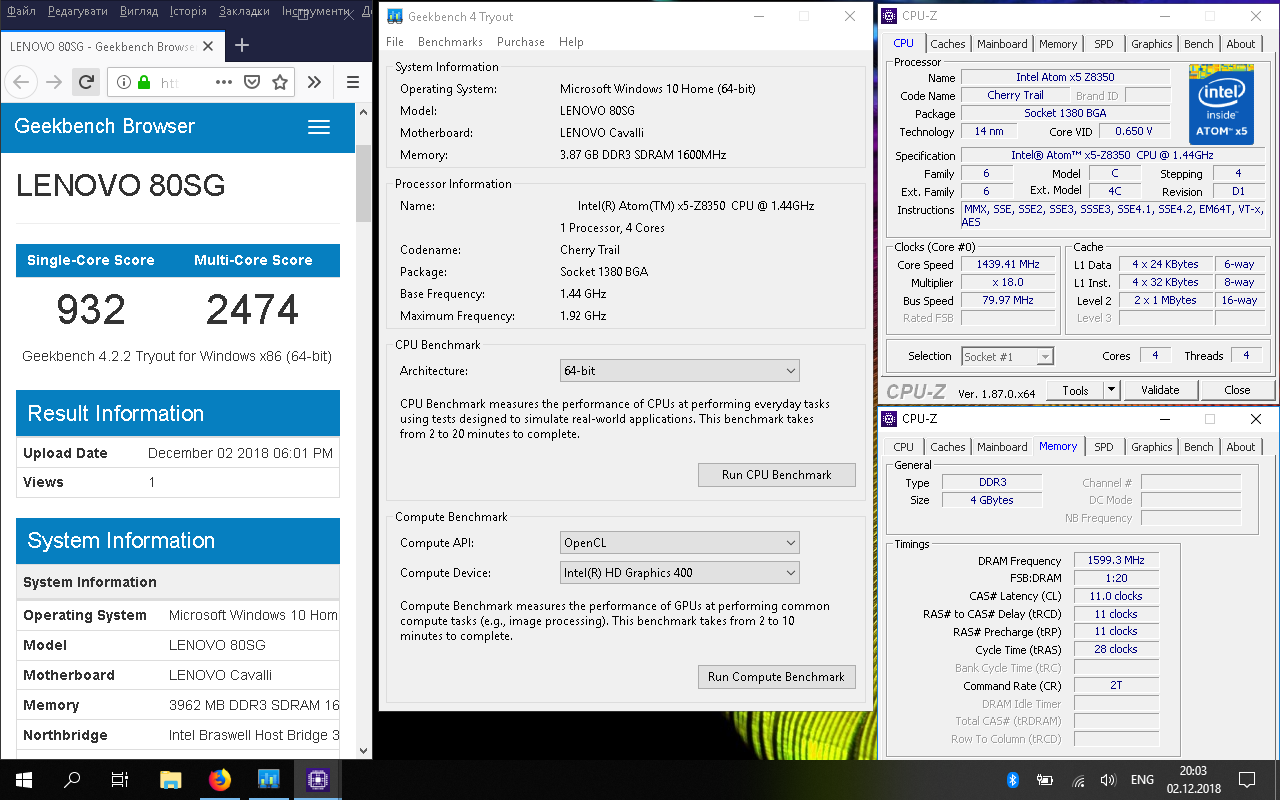Switch to Caches tab in lower CPU-Z
Screen dimensions: 1280x800
(948, 447)
